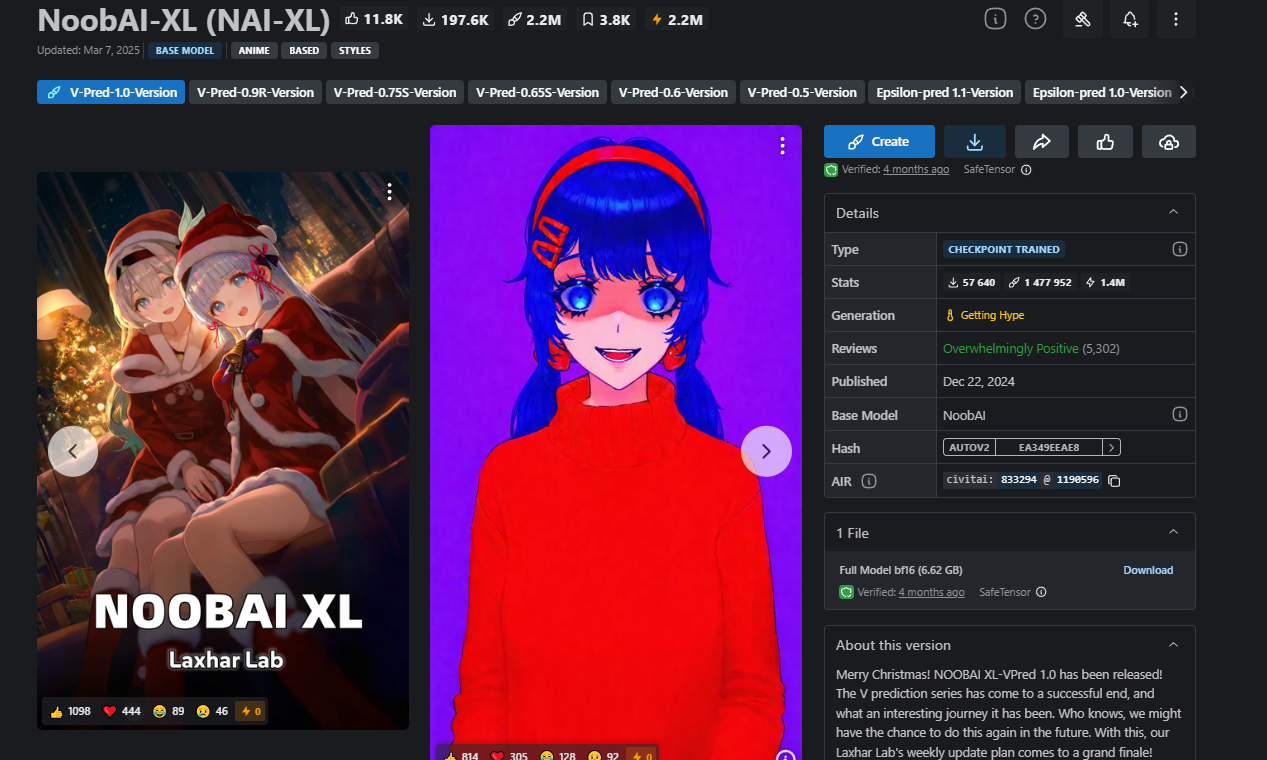Click the 2.2M lightning buzz stat badge
Screen dimensions: 1267x760
[x=676, y=19]
